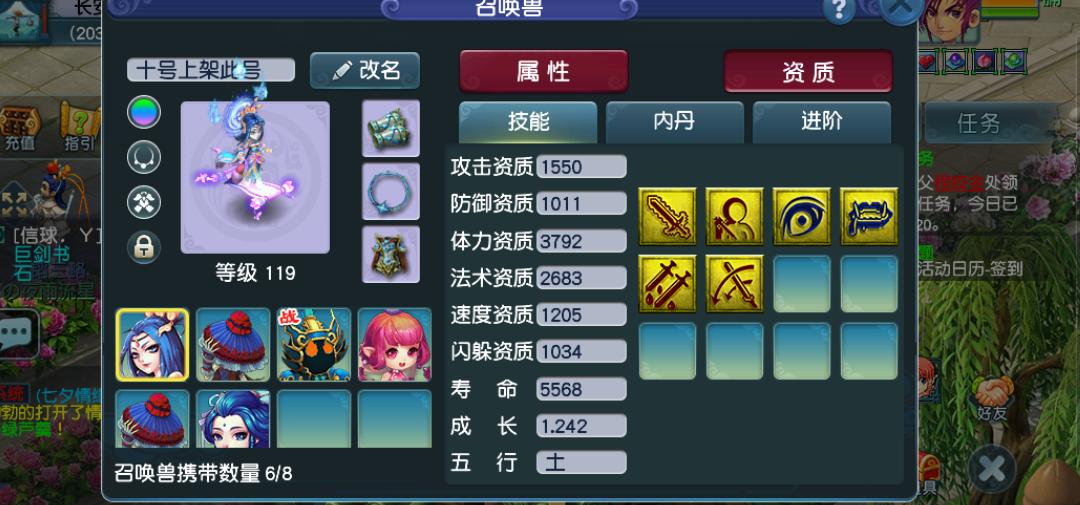Click the 资质 button
1080x505 pixels.
[x=808, y=71]
